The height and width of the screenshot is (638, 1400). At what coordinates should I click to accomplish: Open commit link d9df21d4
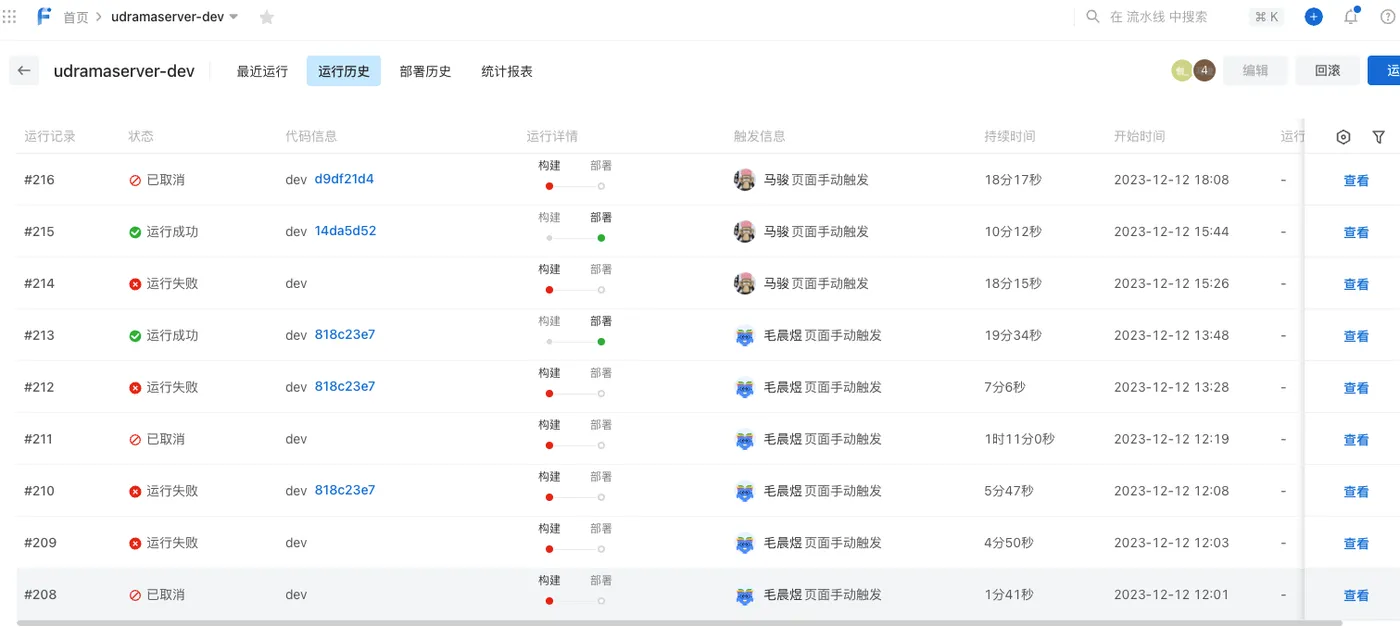(344, 179)
